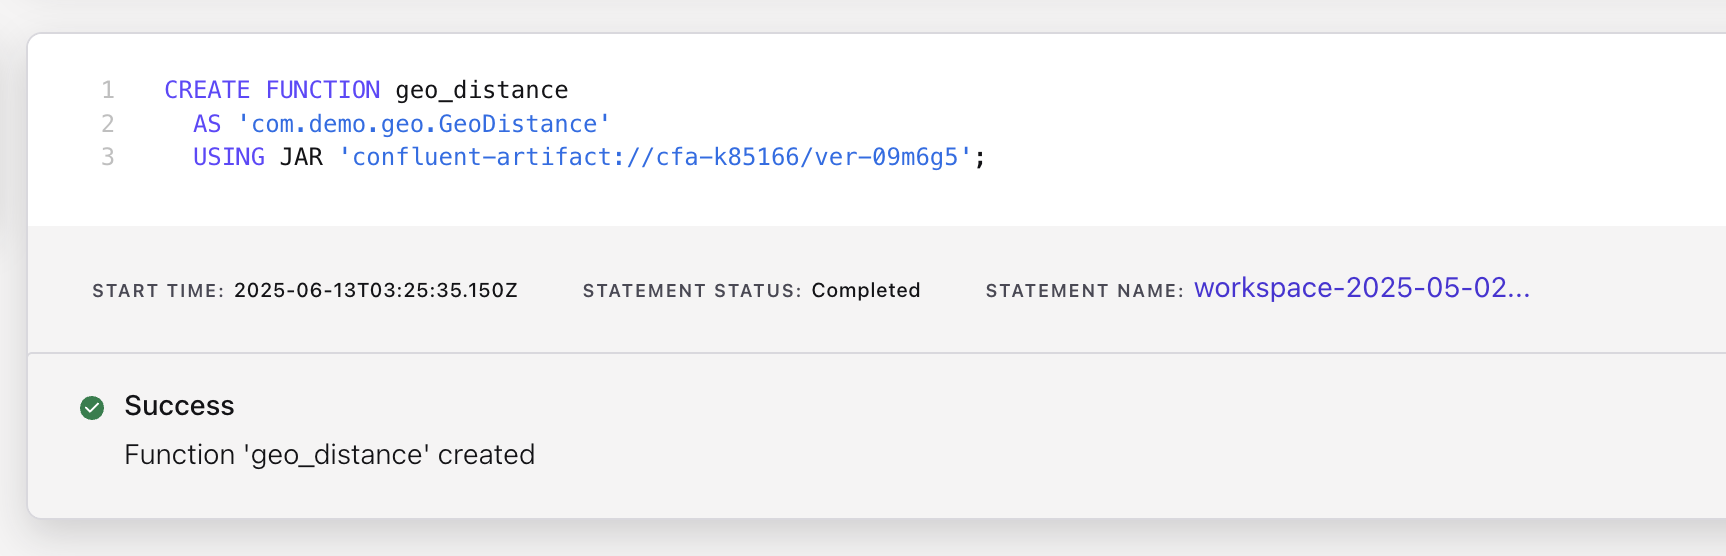Image resolution: width=1726 pixels, height=556 pixels.
Task: Click the confluent-artifact URI string
Action: pyautogui.click(x=655, y=157)
